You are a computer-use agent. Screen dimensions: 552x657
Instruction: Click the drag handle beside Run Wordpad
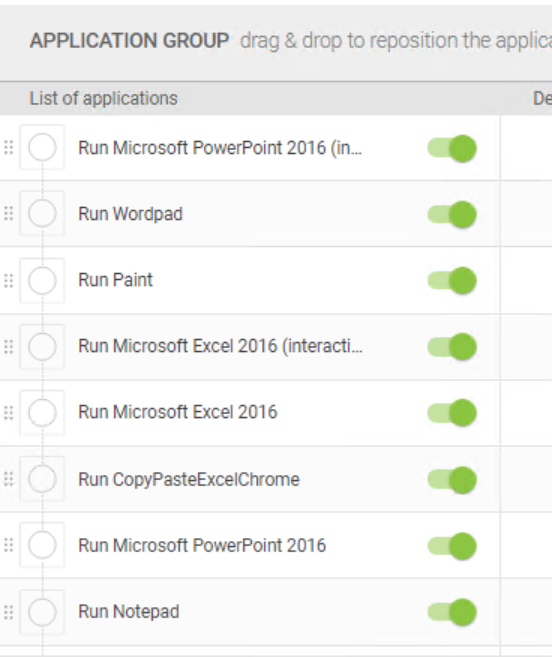(x=8, y=214)
